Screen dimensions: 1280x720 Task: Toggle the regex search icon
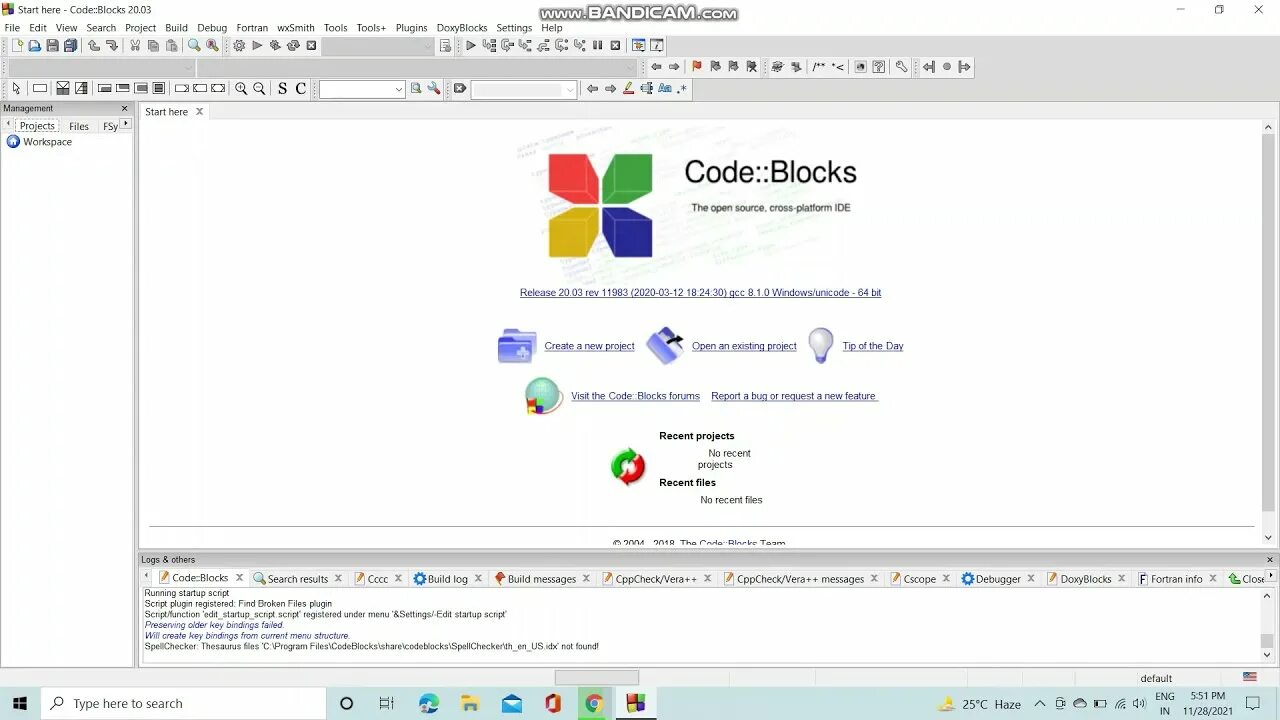pyautogui.click(x=682, y=88)
